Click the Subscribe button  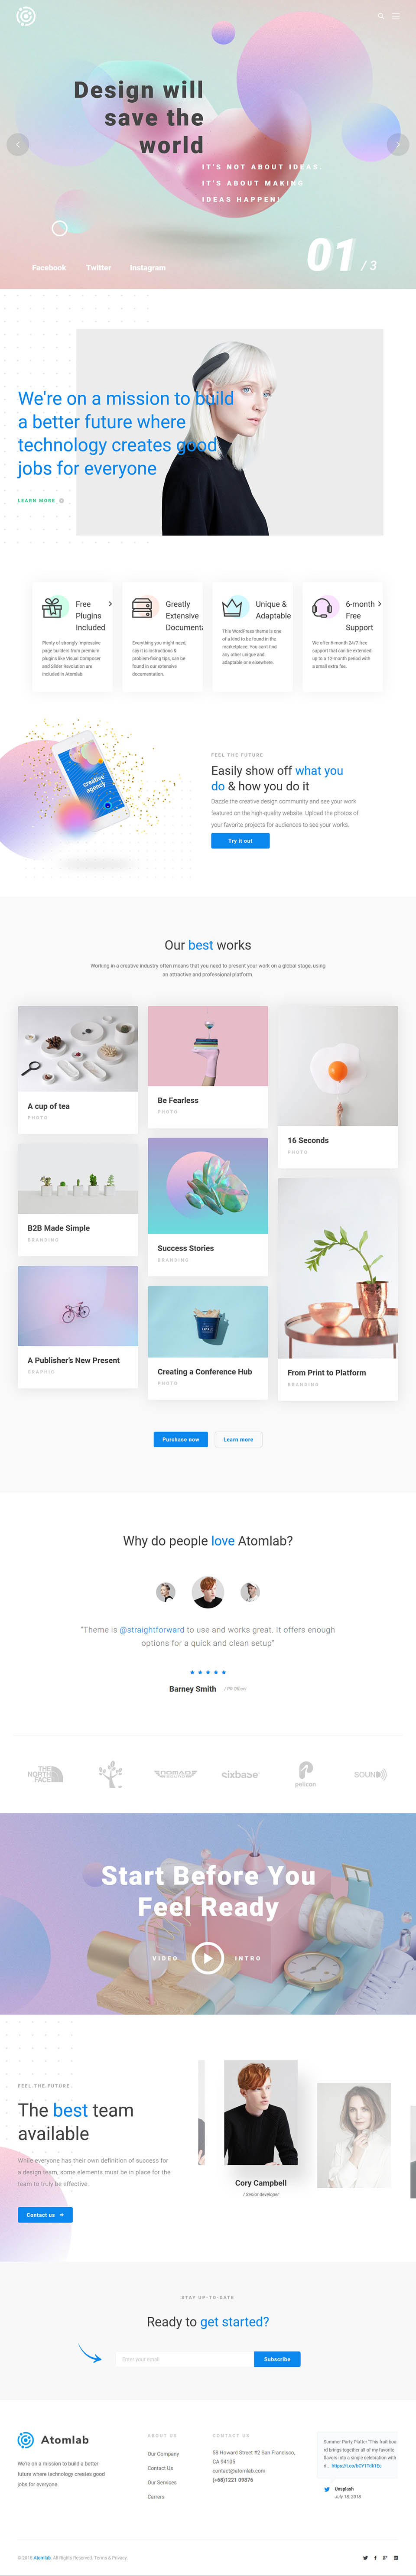click(277, 2359)
